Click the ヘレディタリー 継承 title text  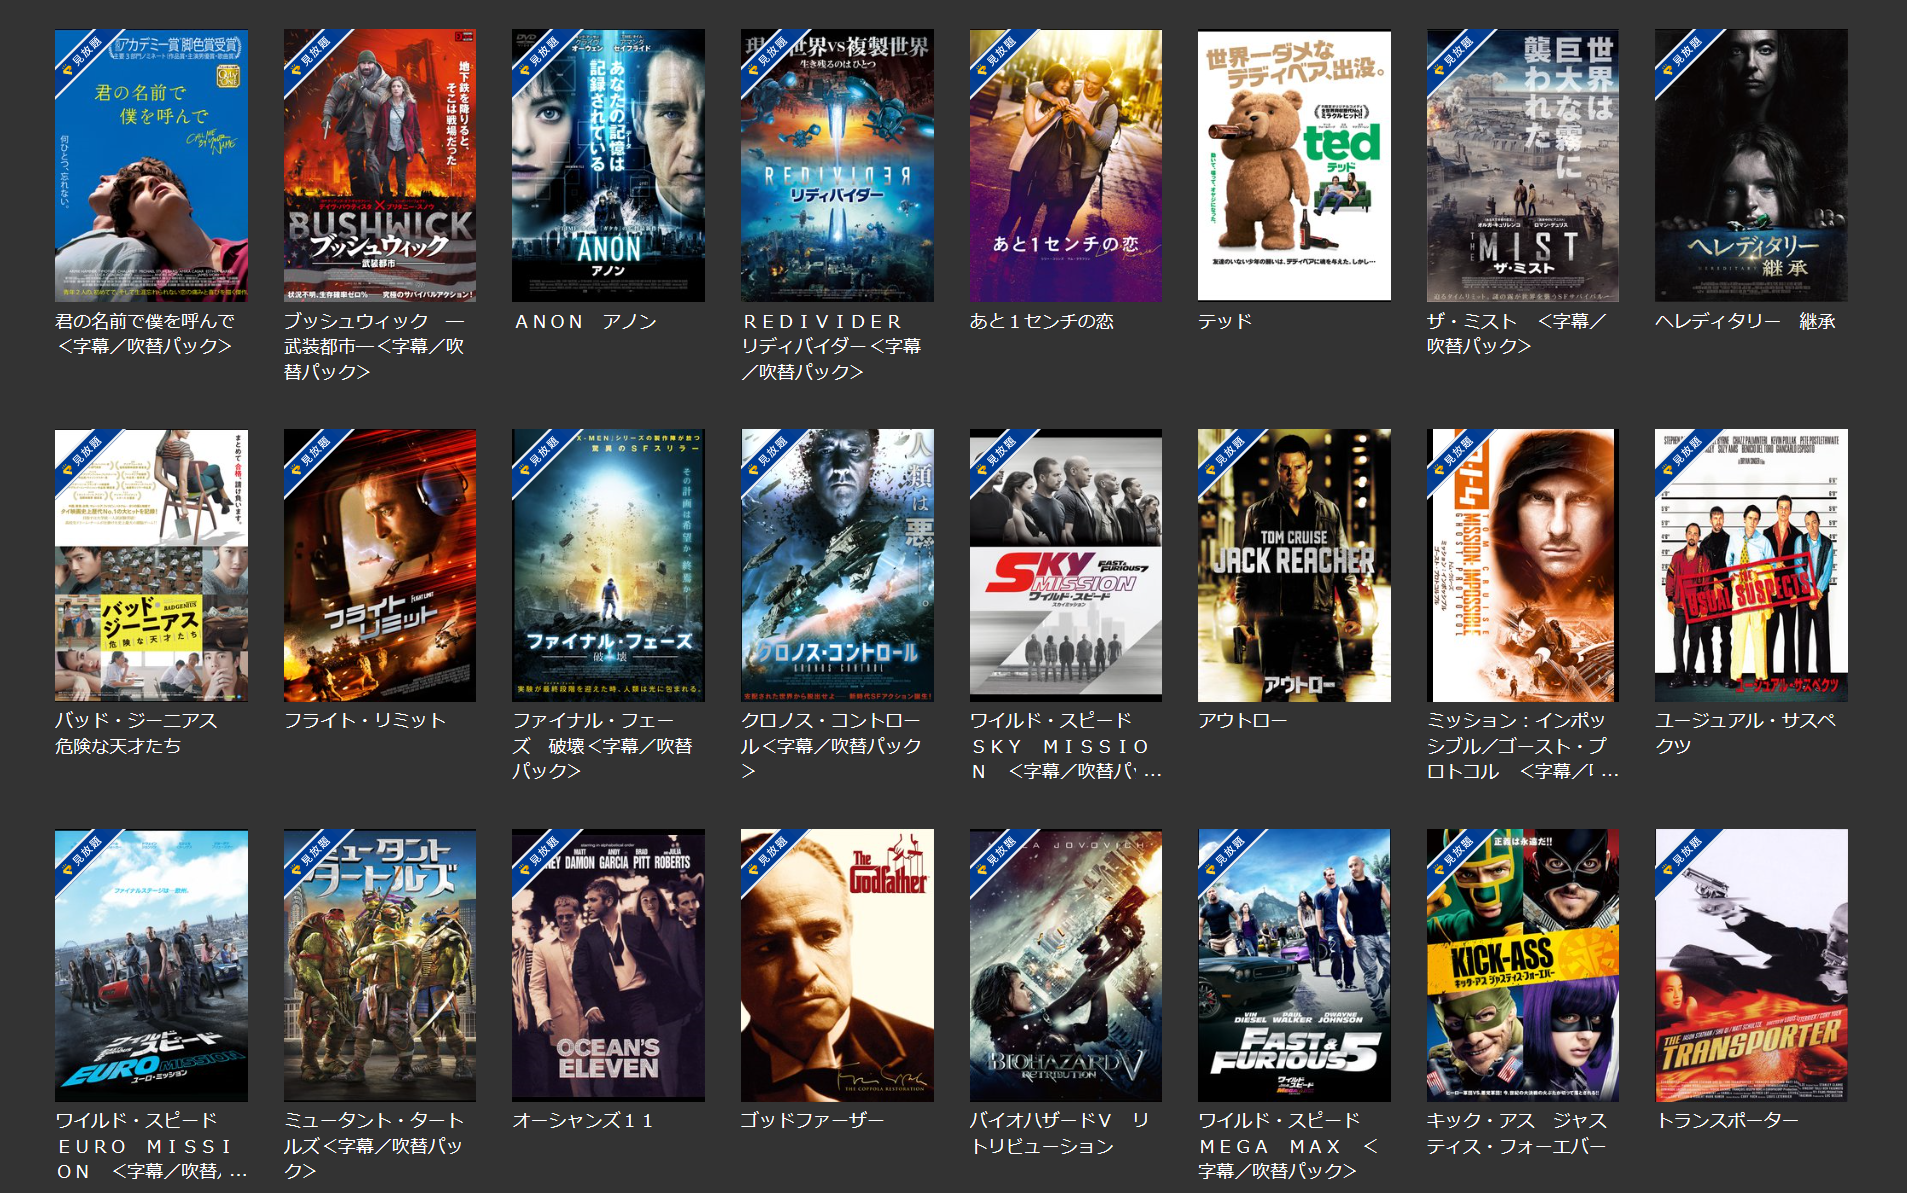tap(1746, 321)
